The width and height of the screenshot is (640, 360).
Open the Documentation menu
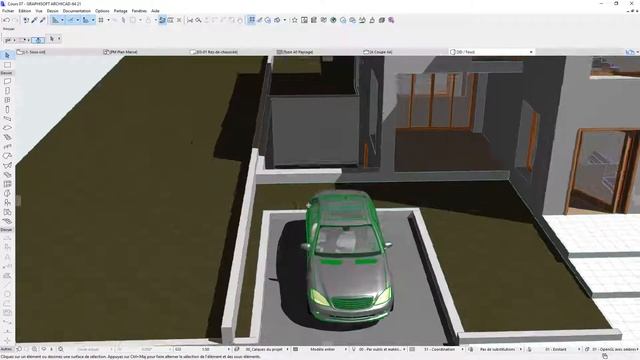(77, 11)
